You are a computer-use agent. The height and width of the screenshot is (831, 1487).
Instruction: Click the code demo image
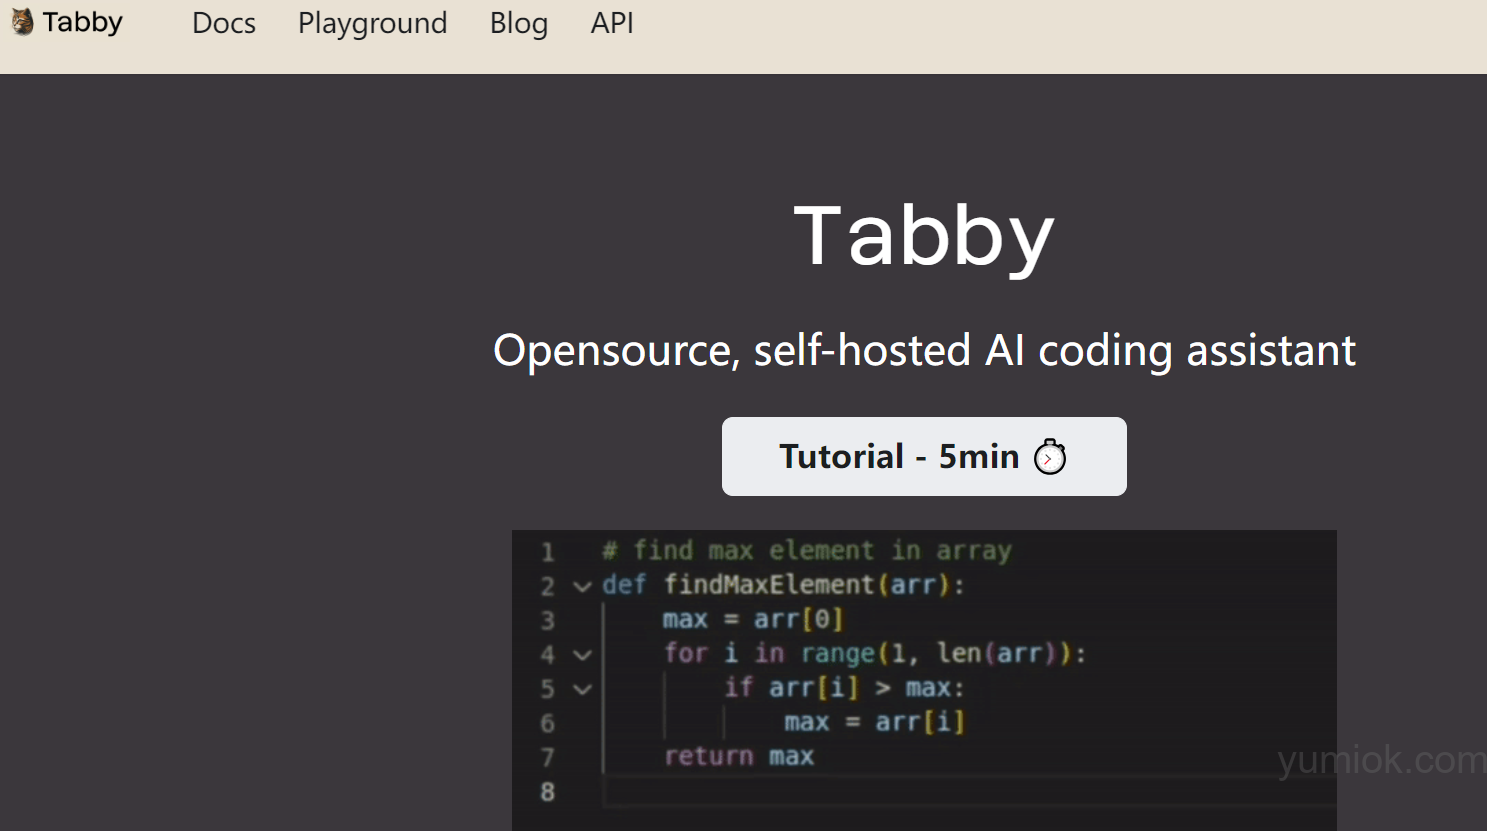(x=924, y=680)
